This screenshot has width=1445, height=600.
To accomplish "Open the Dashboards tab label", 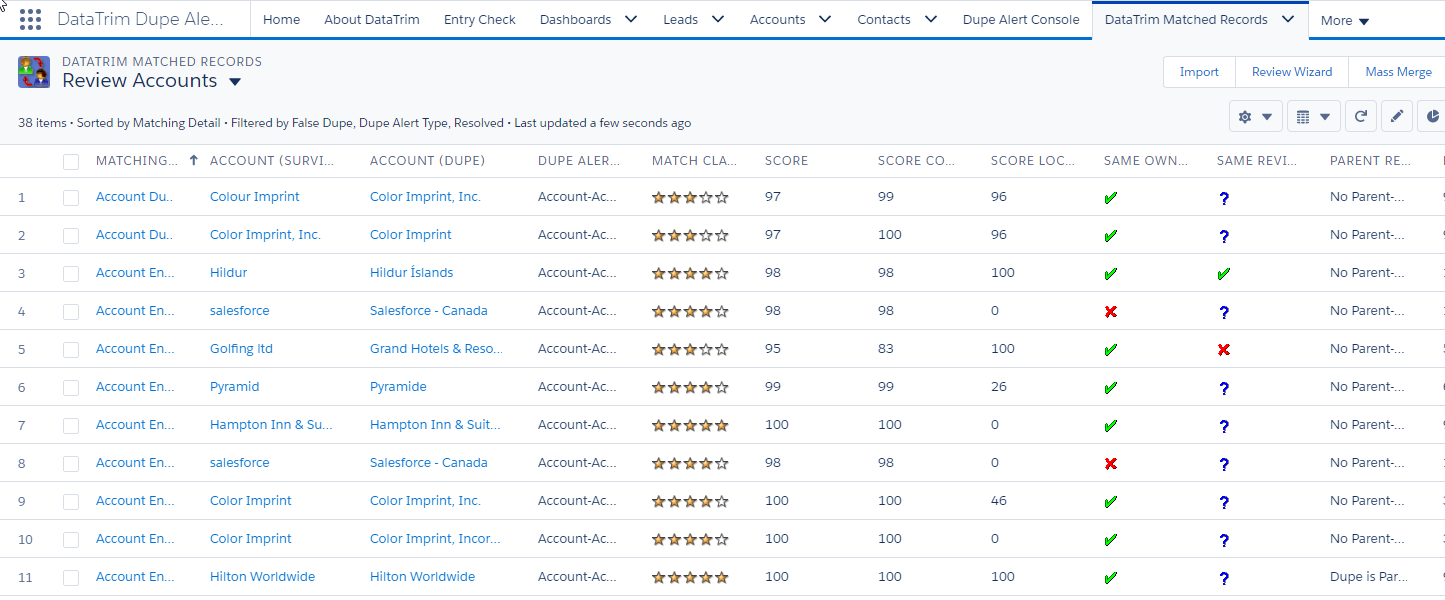I will point(575,19).
